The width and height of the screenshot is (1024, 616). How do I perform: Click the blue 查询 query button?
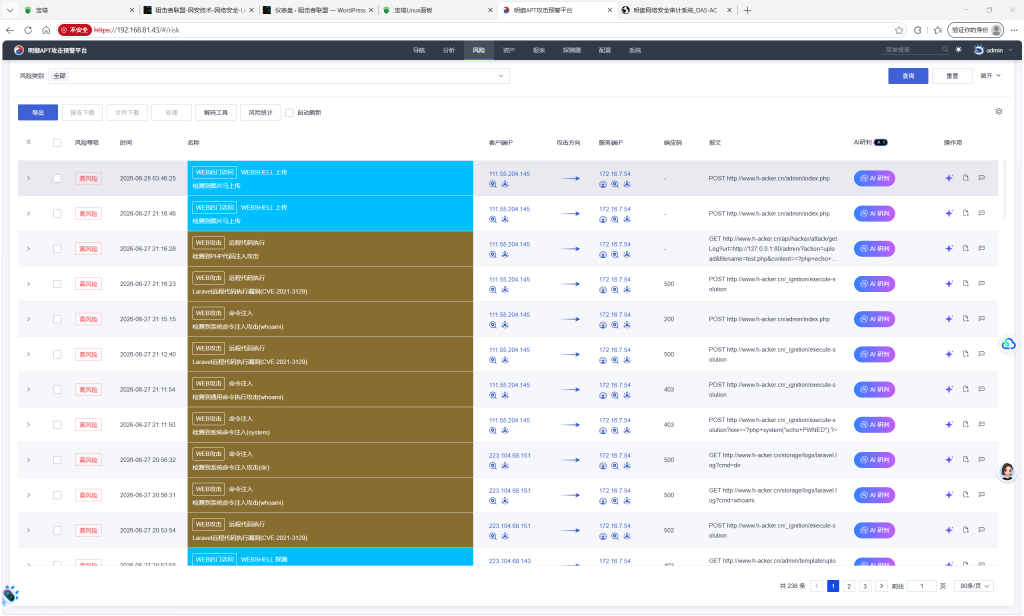[908, 76]
